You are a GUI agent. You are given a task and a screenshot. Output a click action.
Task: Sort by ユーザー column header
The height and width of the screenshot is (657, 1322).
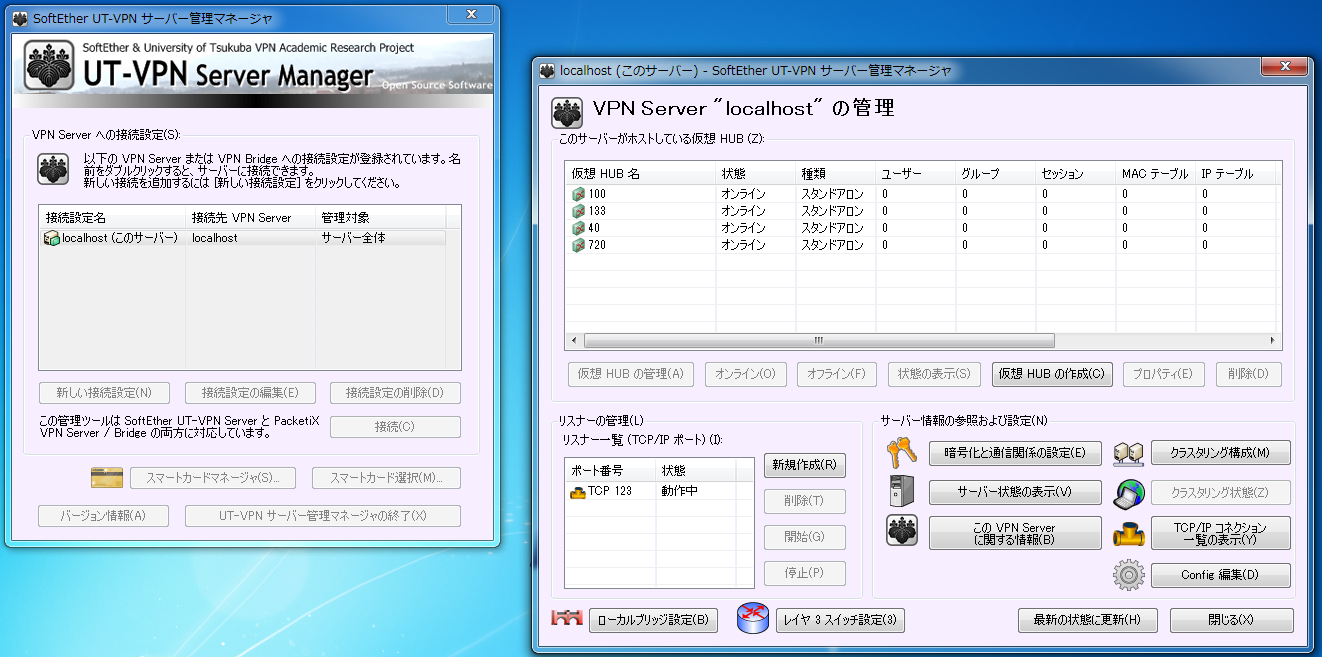(x=915, y=174)
